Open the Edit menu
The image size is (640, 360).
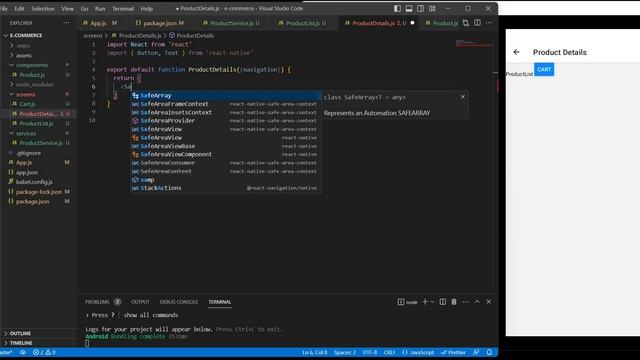[19, 8]
